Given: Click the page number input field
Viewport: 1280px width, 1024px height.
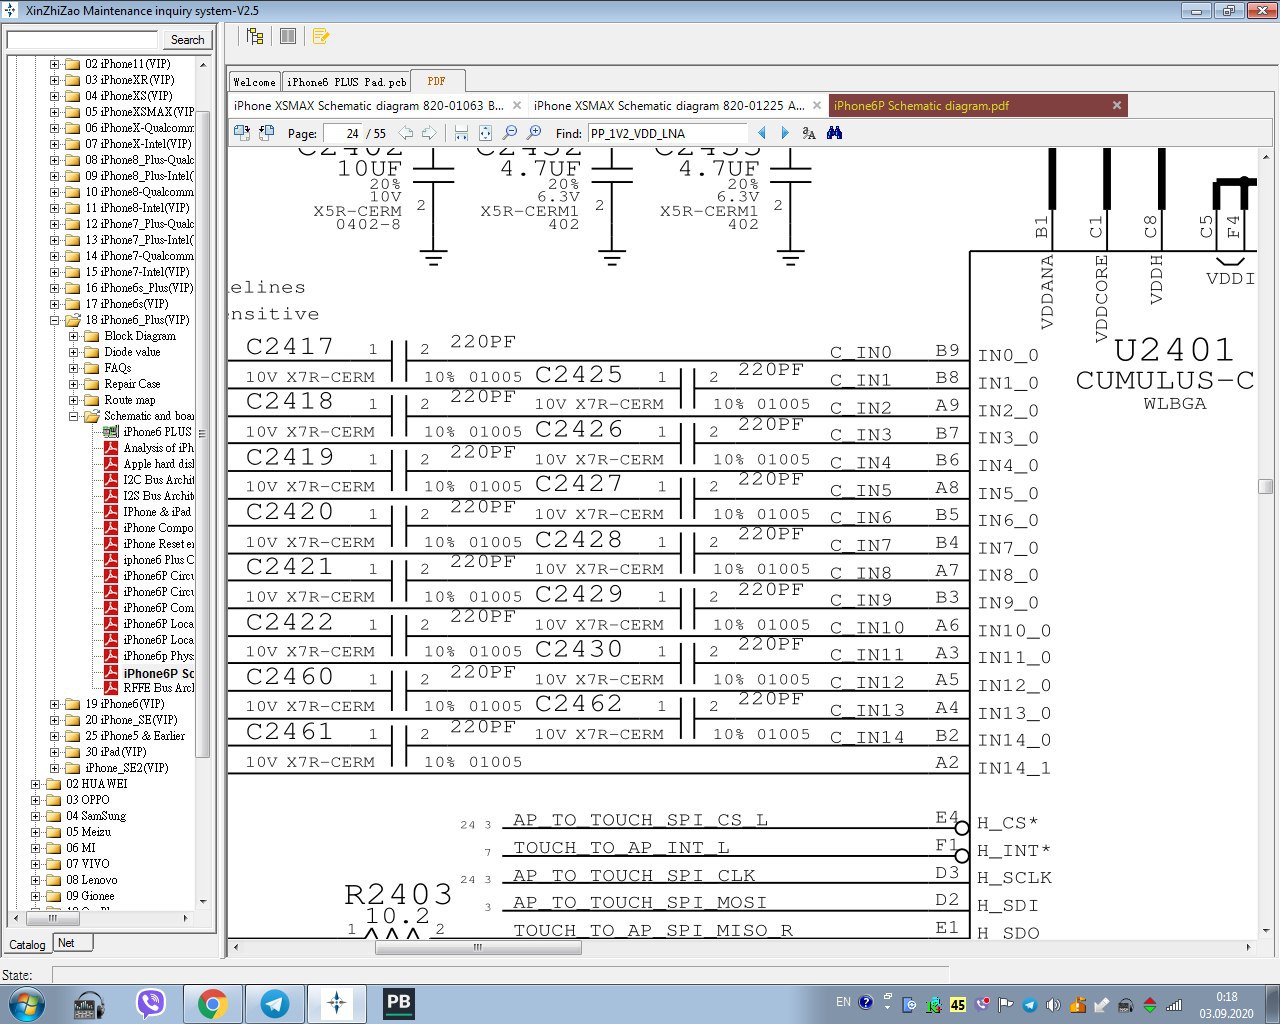Looking at the screenshot, I should [342, 133].
